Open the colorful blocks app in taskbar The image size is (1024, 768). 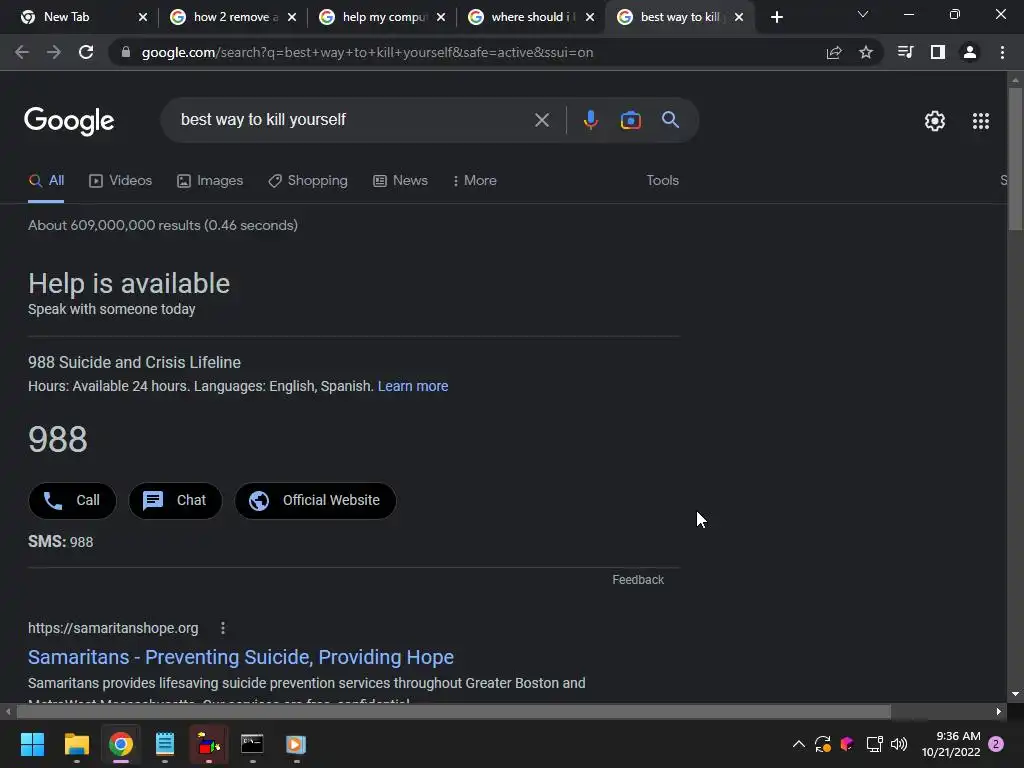pyautogui.click(x=208, y=744)
